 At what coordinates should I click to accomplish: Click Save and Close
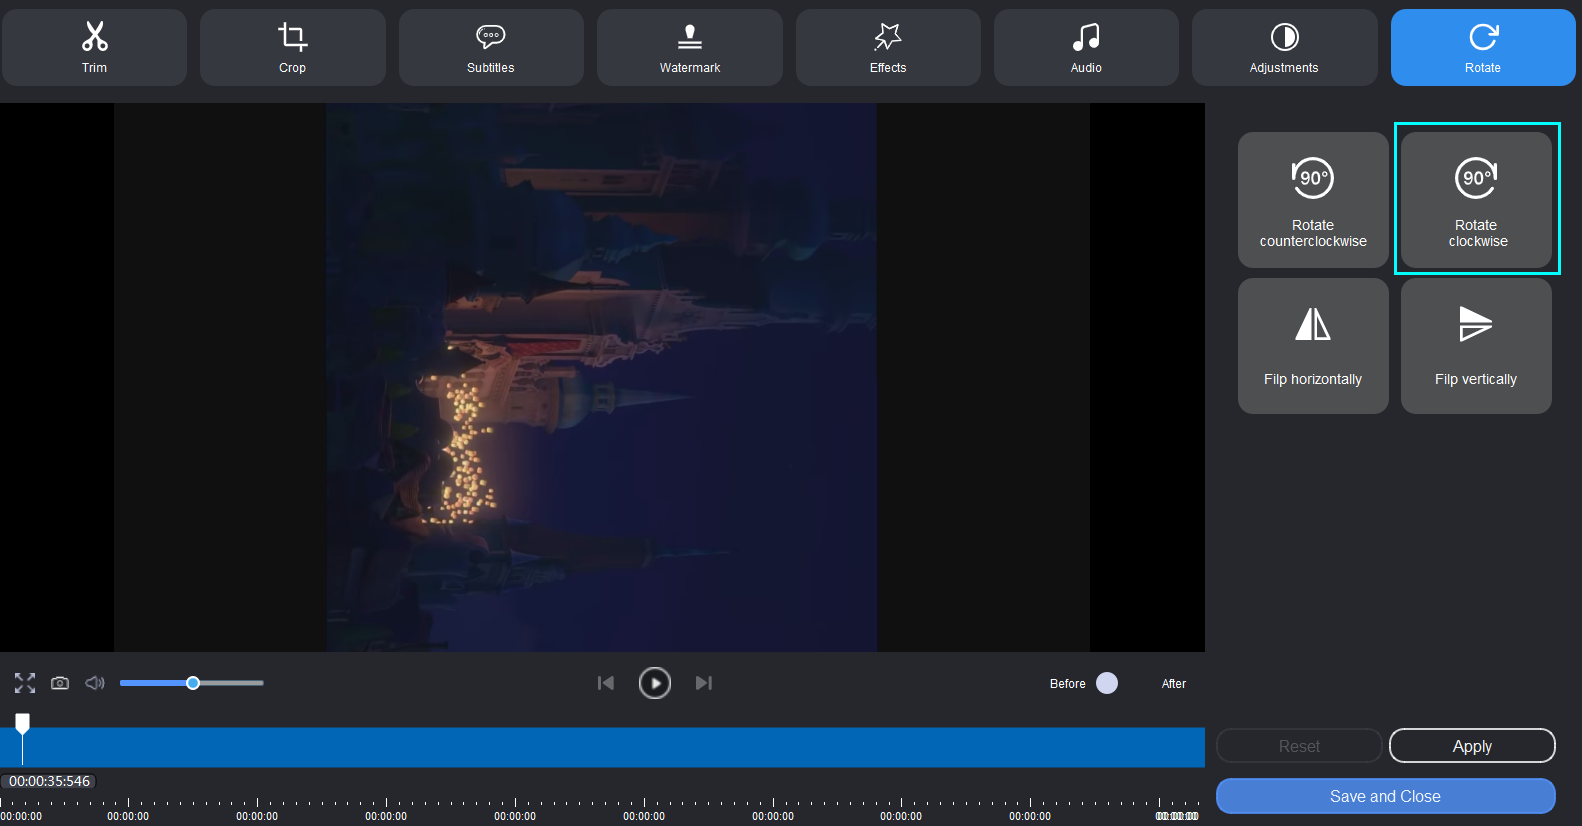click(1386, 796)
